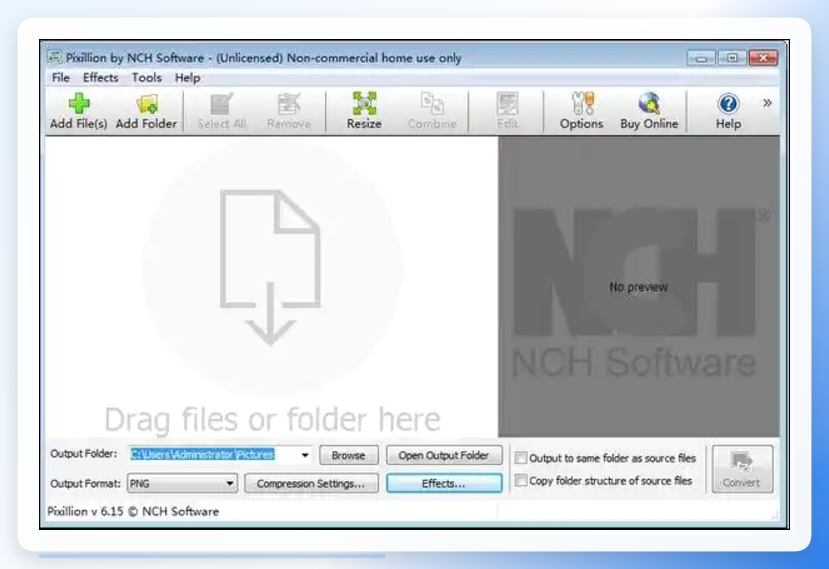829x569 pixels.
Task: Click the Open Output Folder button
Action: click(444, 455)
